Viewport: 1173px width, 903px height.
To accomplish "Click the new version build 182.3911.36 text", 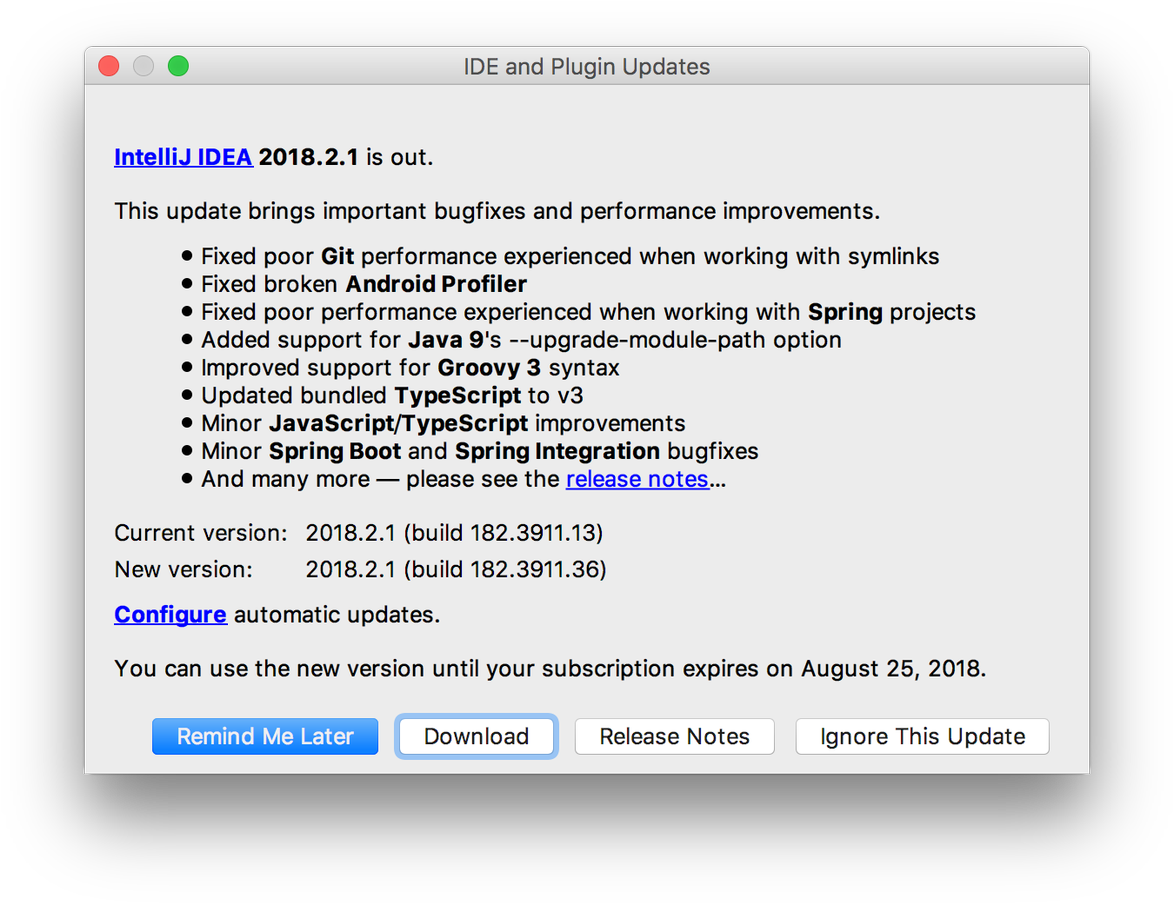I will pyautogui.click(x=455, y=570).
